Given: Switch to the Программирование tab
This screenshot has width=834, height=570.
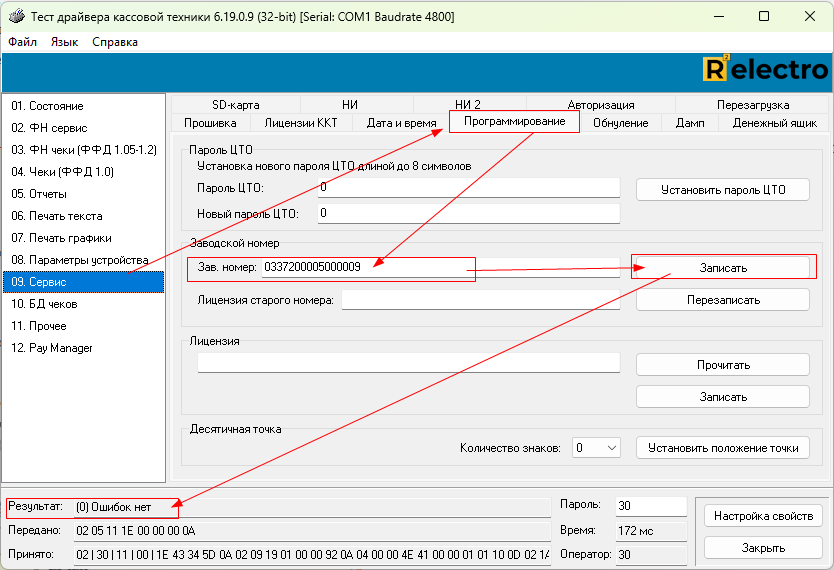Looking at the screenshot, I should point(514,122).
